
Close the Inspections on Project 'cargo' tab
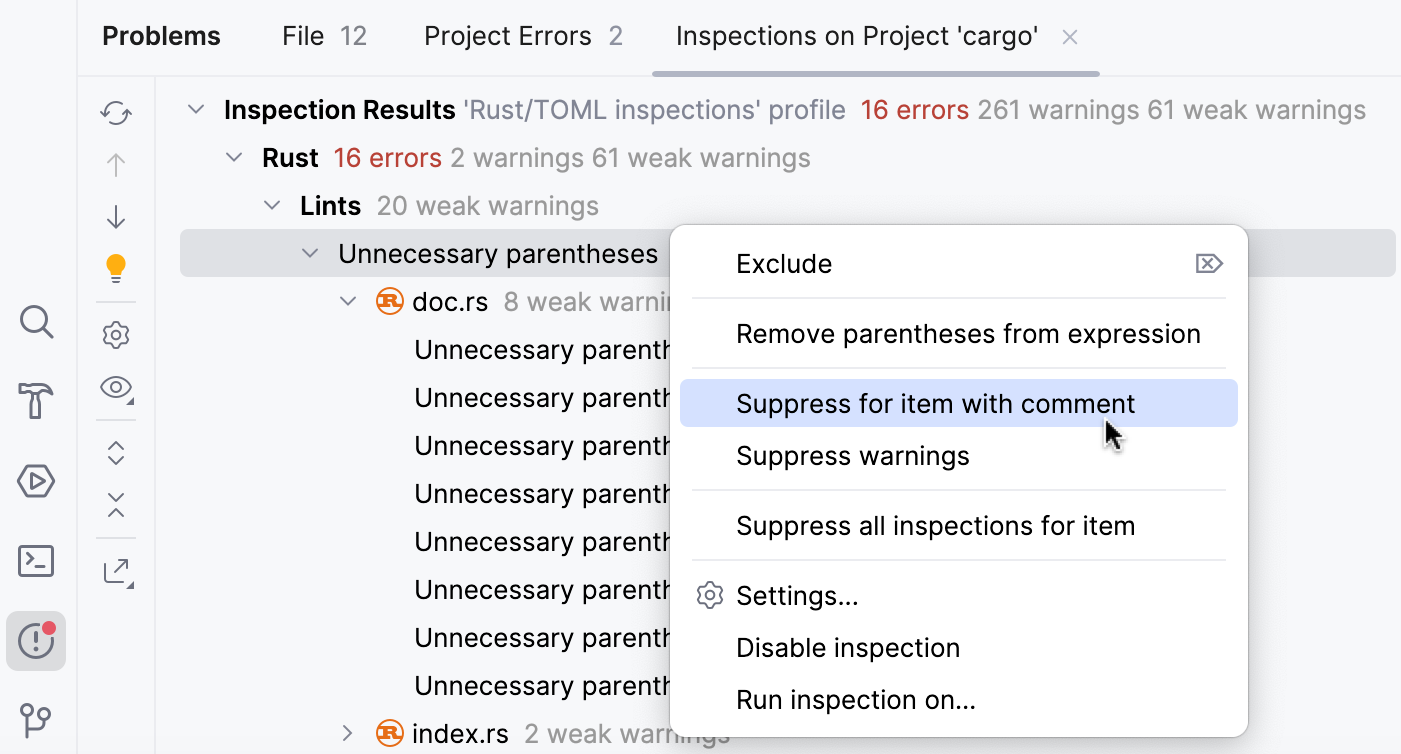point(1069,36)
